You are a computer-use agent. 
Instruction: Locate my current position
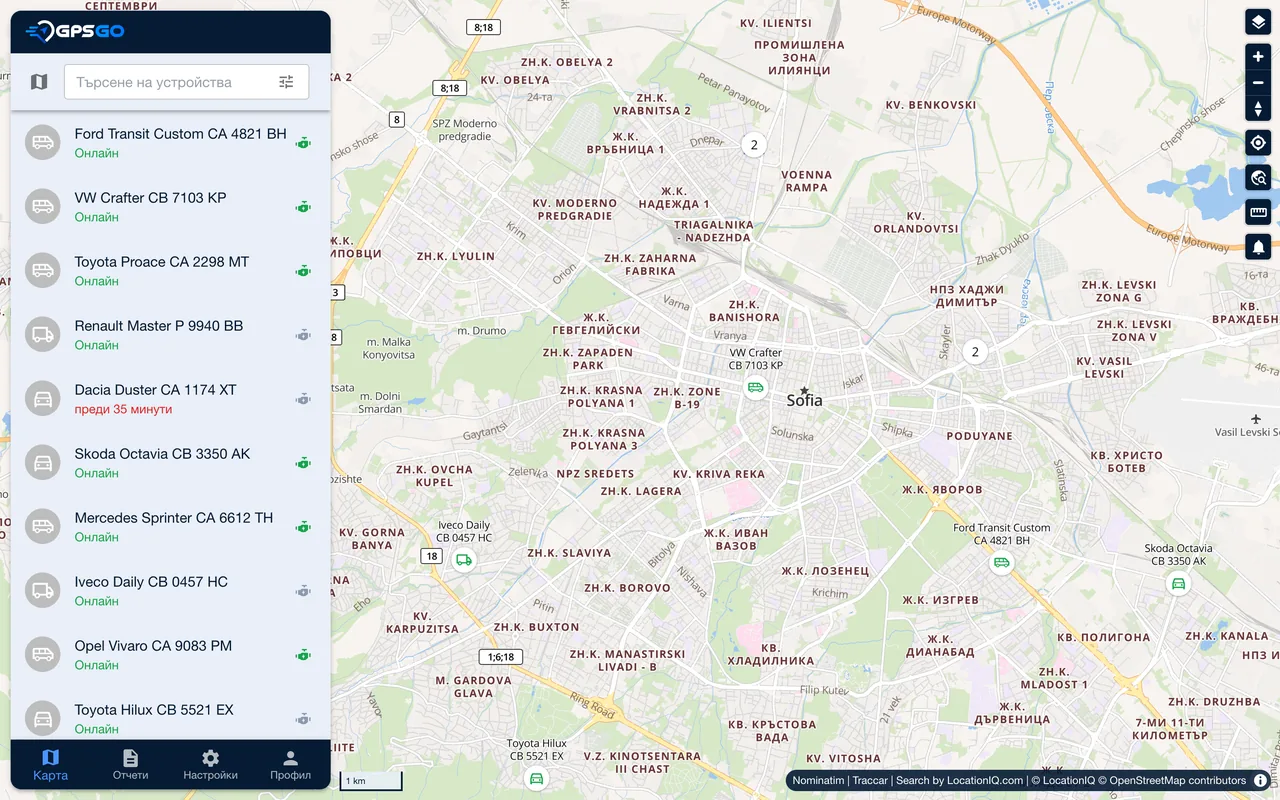1258,143
